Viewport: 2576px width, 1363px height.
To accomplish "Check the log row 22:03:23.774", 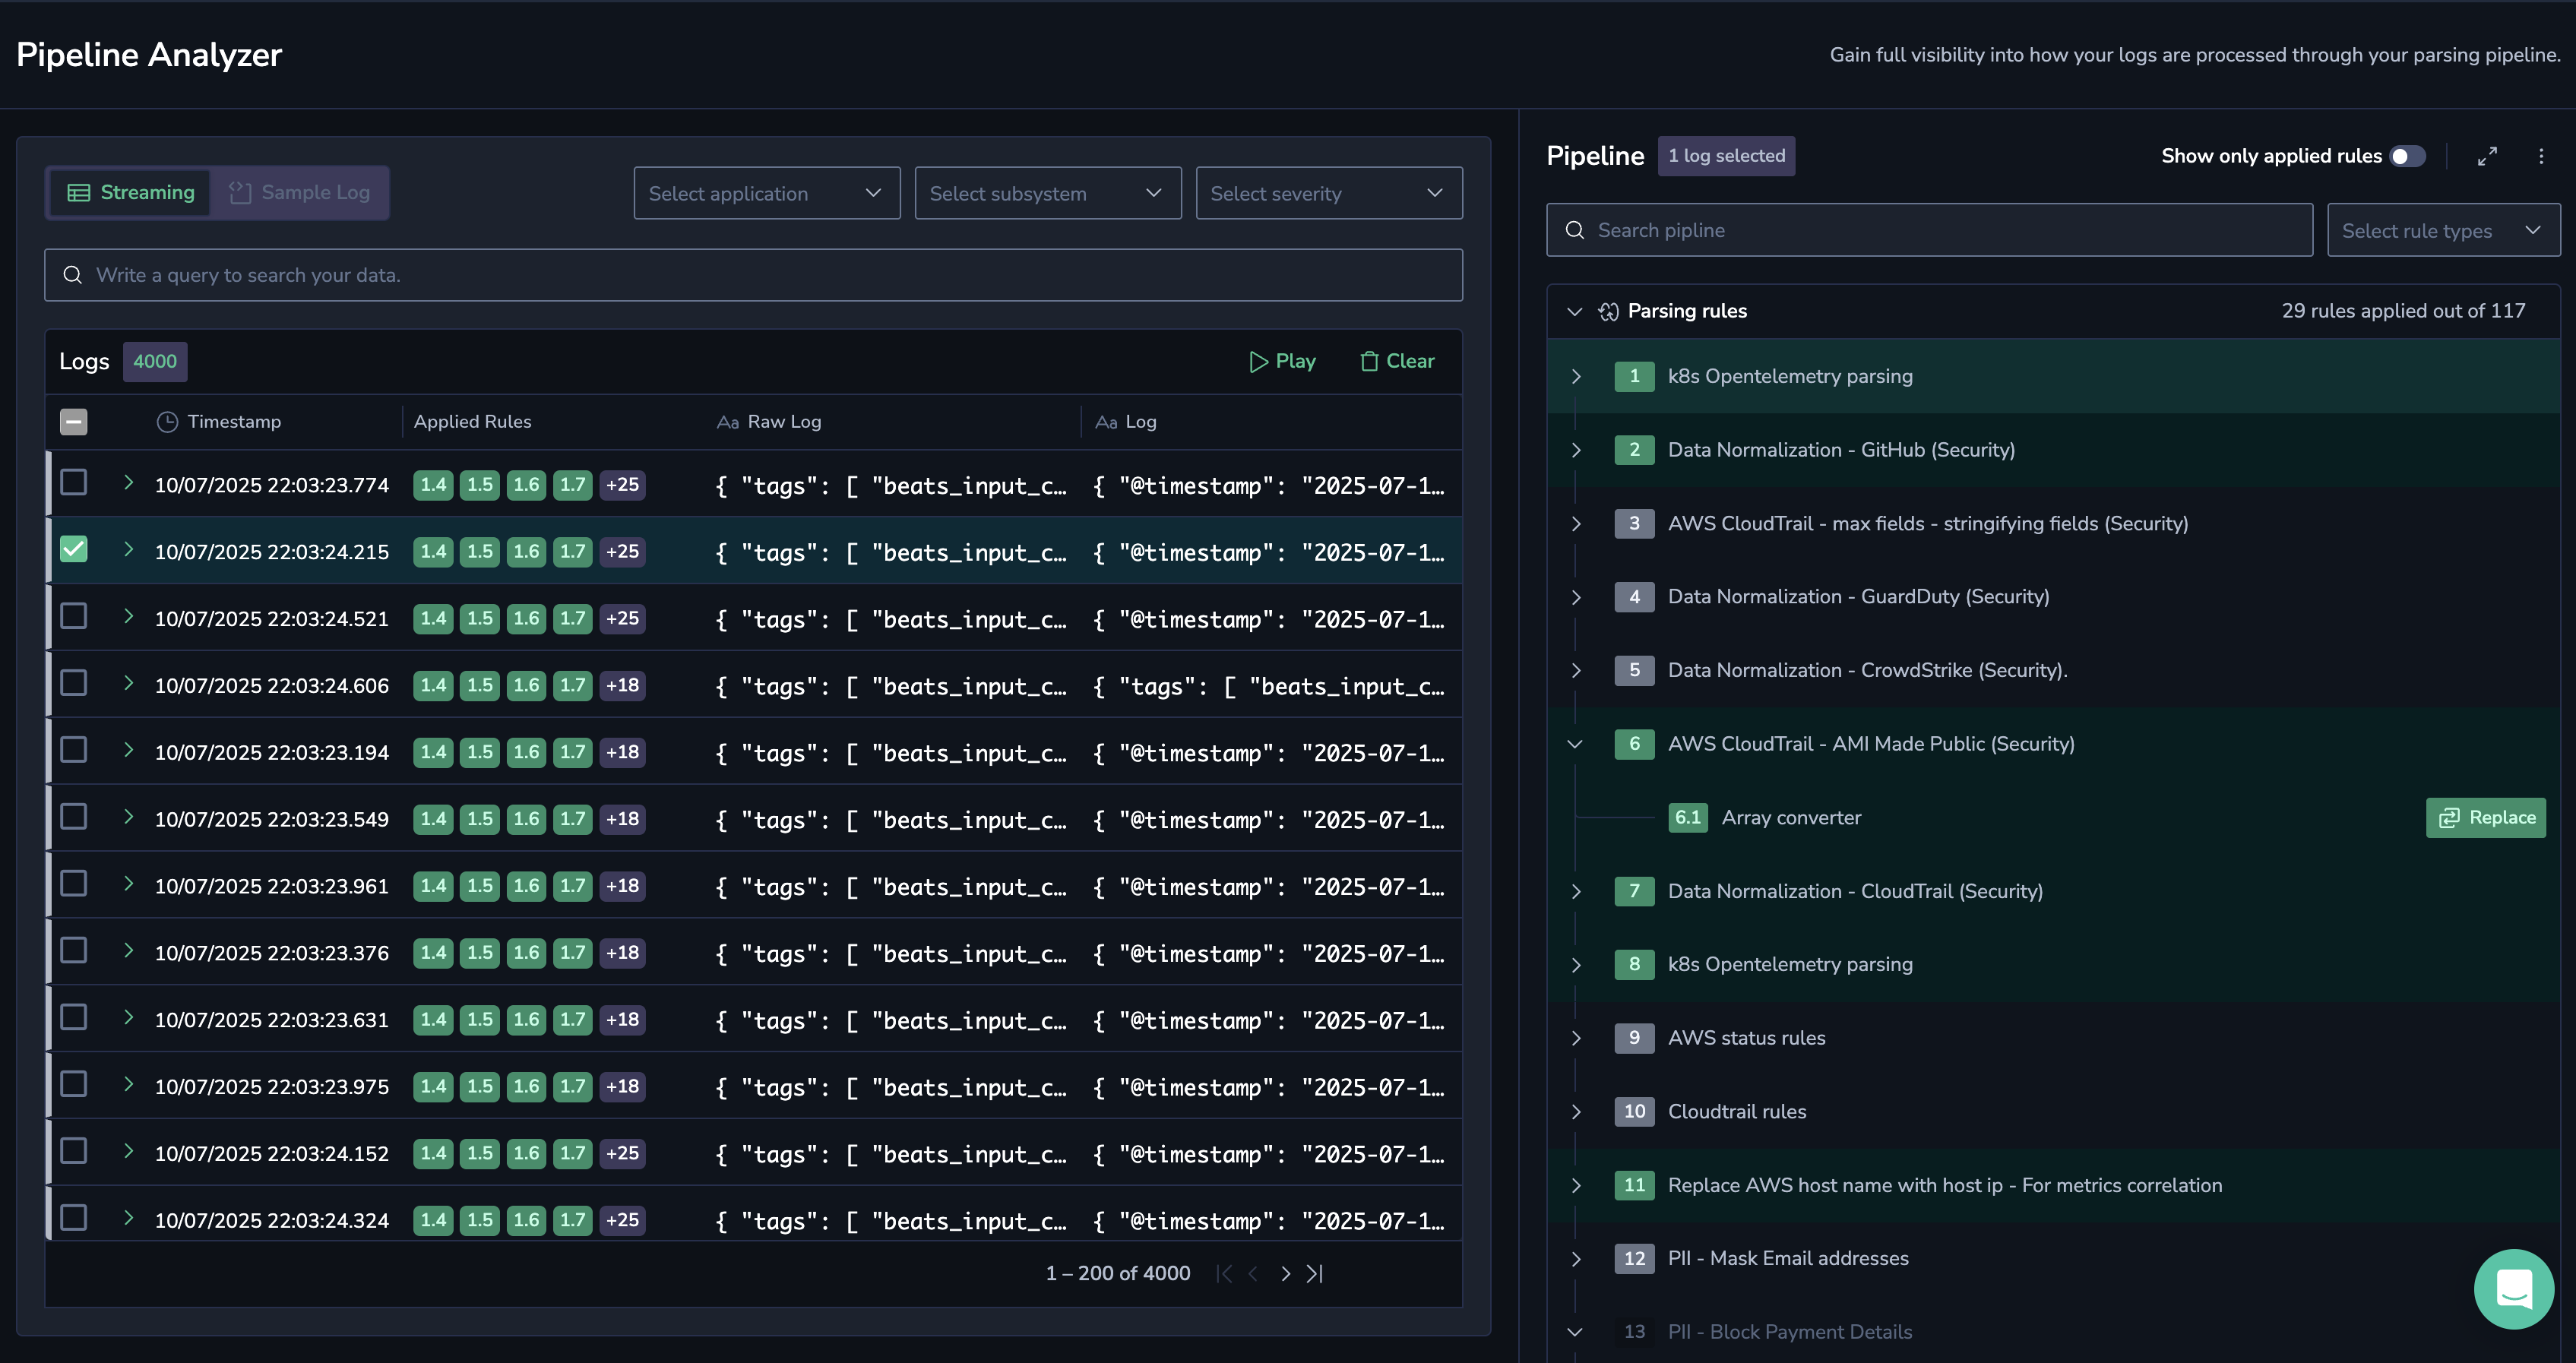I will [x=74, y=483].
